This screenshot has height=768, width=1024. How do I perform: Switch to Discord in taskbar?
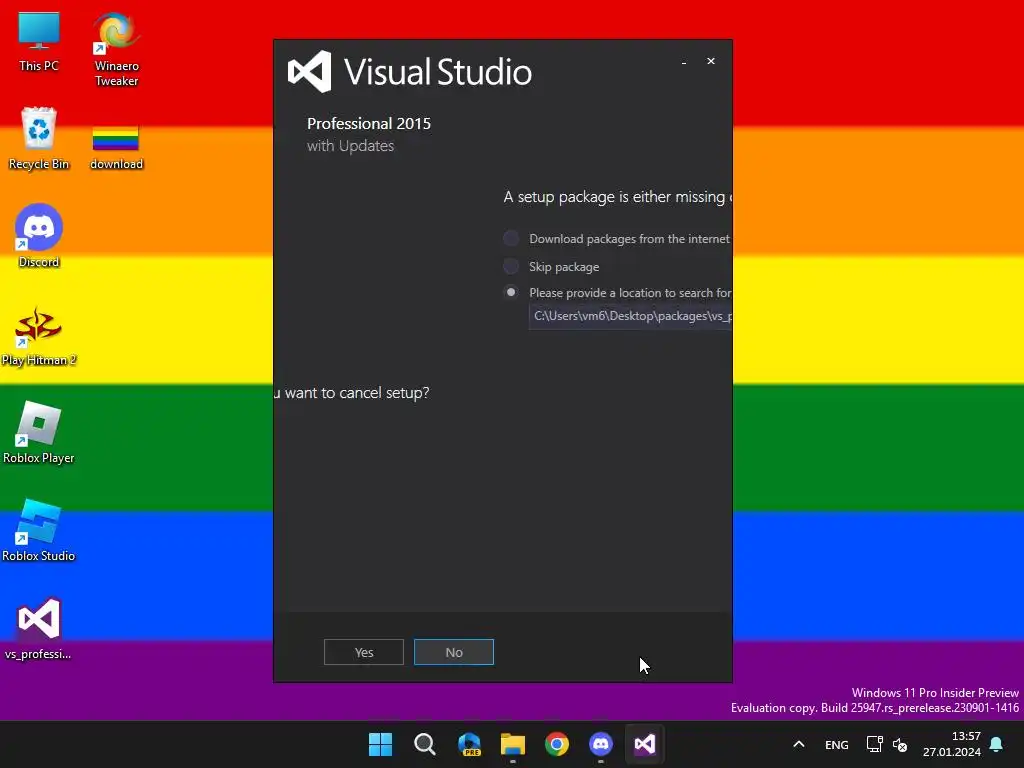coord(601,744)
